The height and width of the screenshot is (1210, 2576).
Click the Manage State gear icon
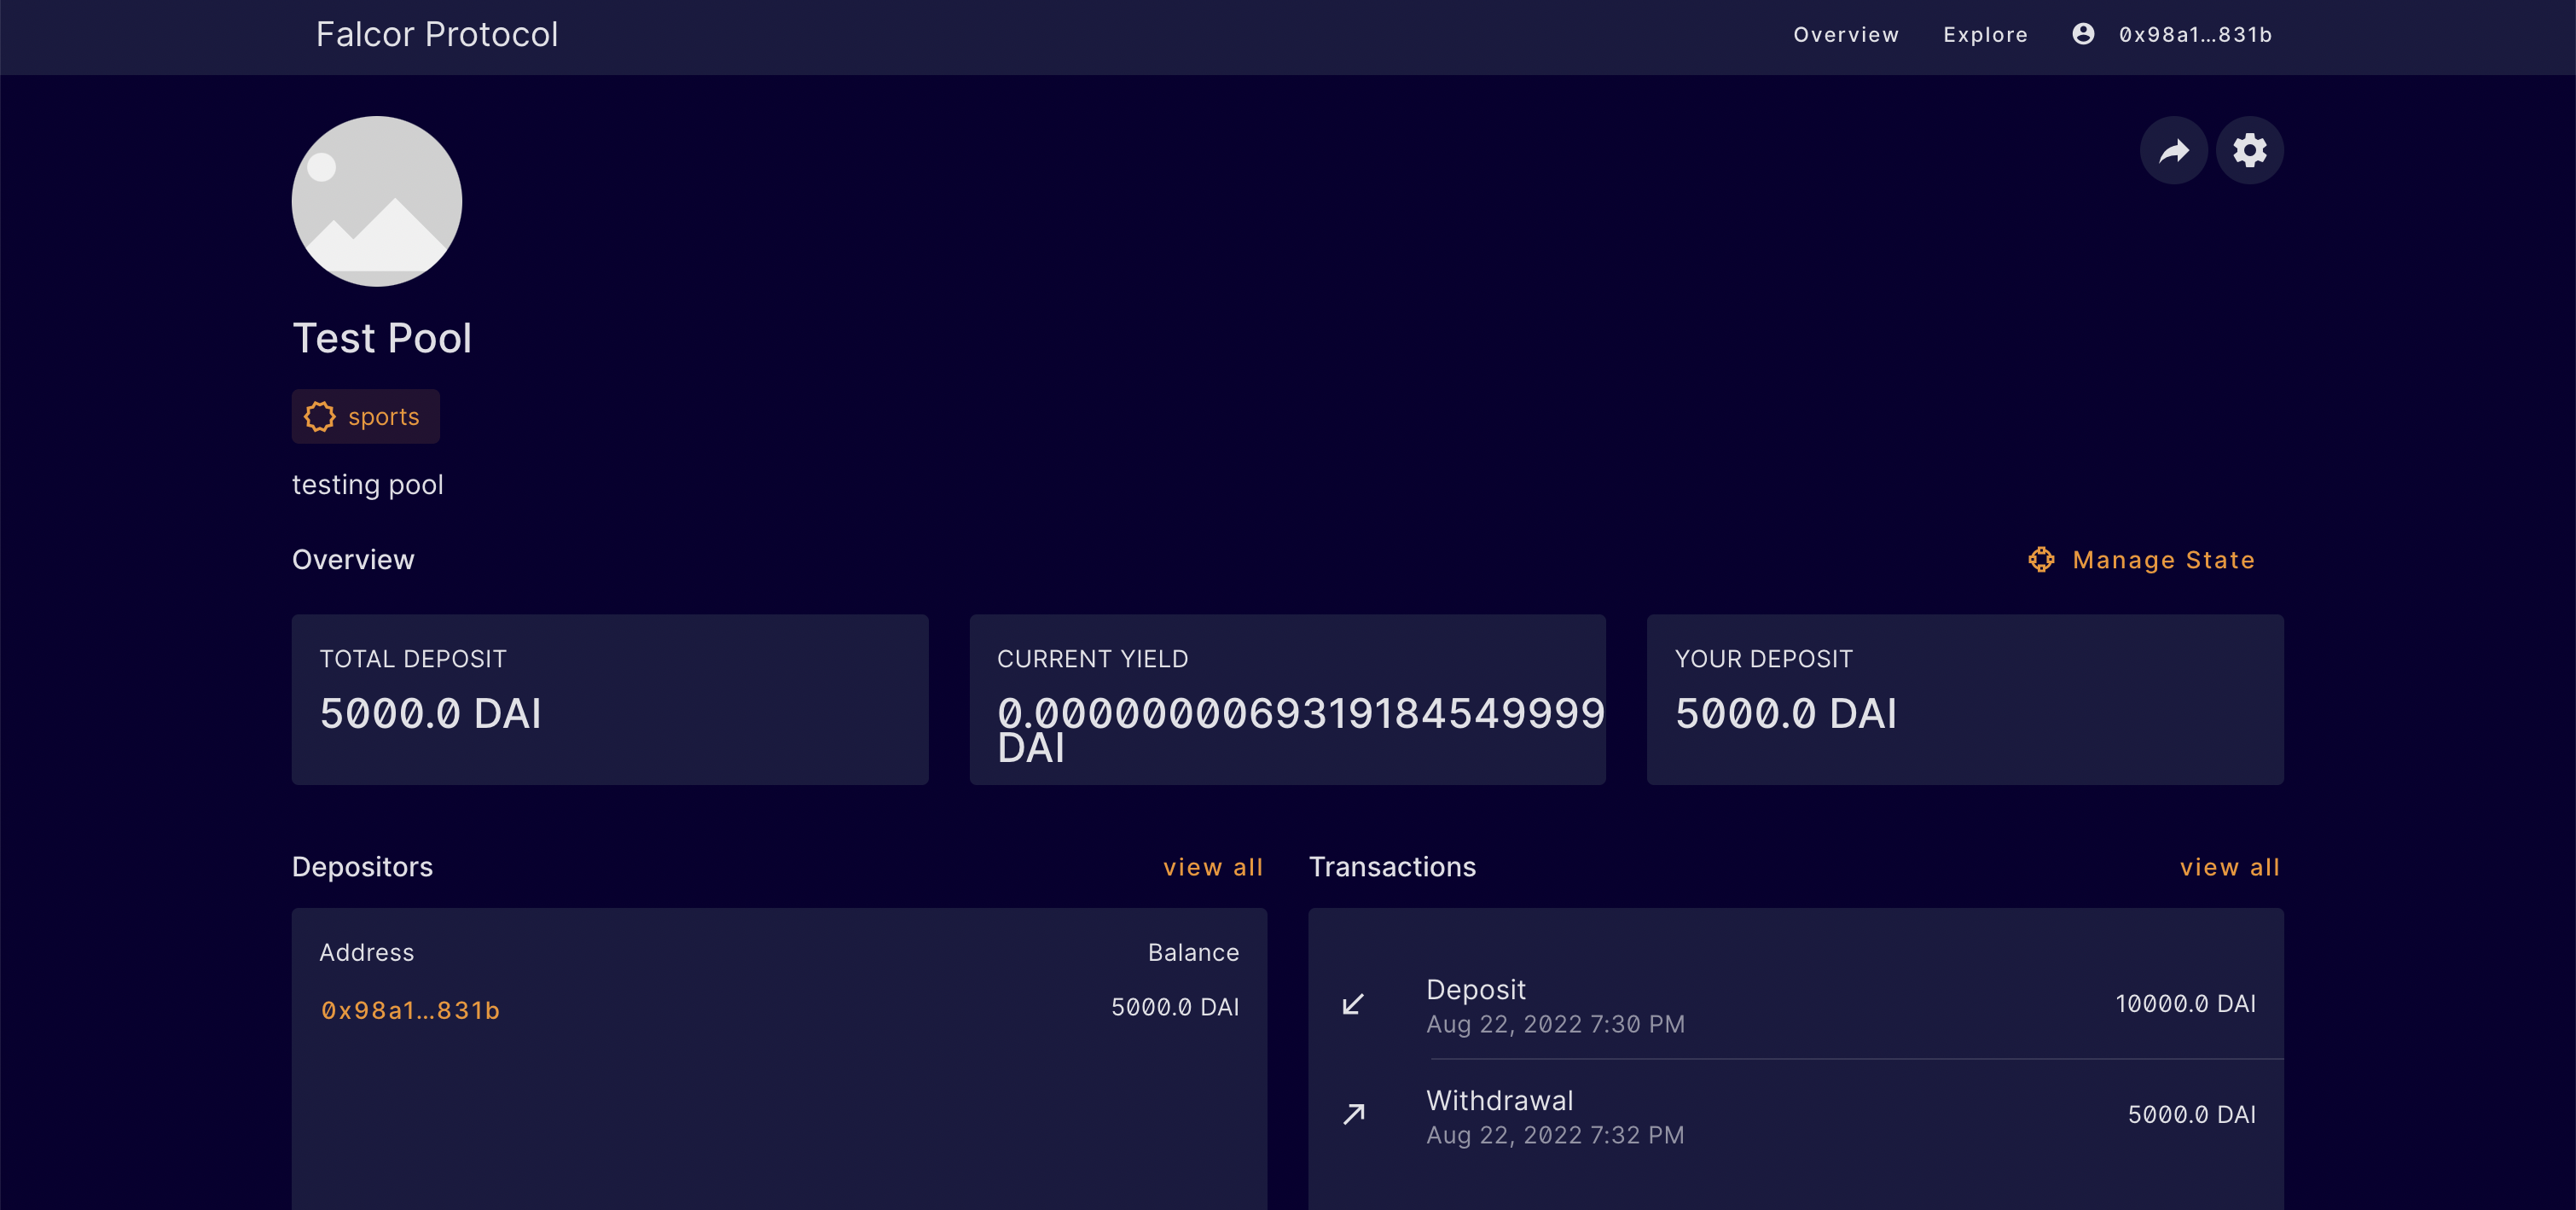click(x=2041, y=560)
